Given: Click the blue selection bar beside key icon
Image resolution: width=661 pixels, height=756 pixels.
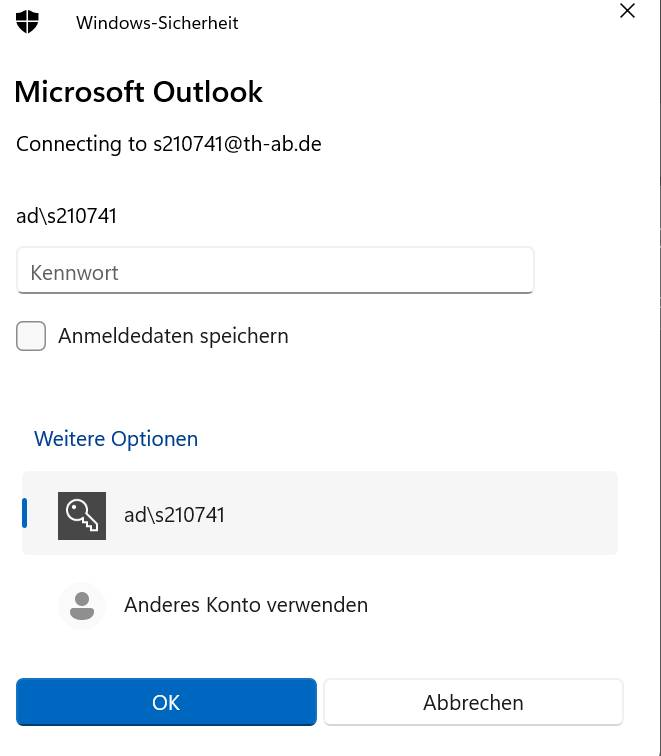Looking at the screenshot, I should click(25, 513).
